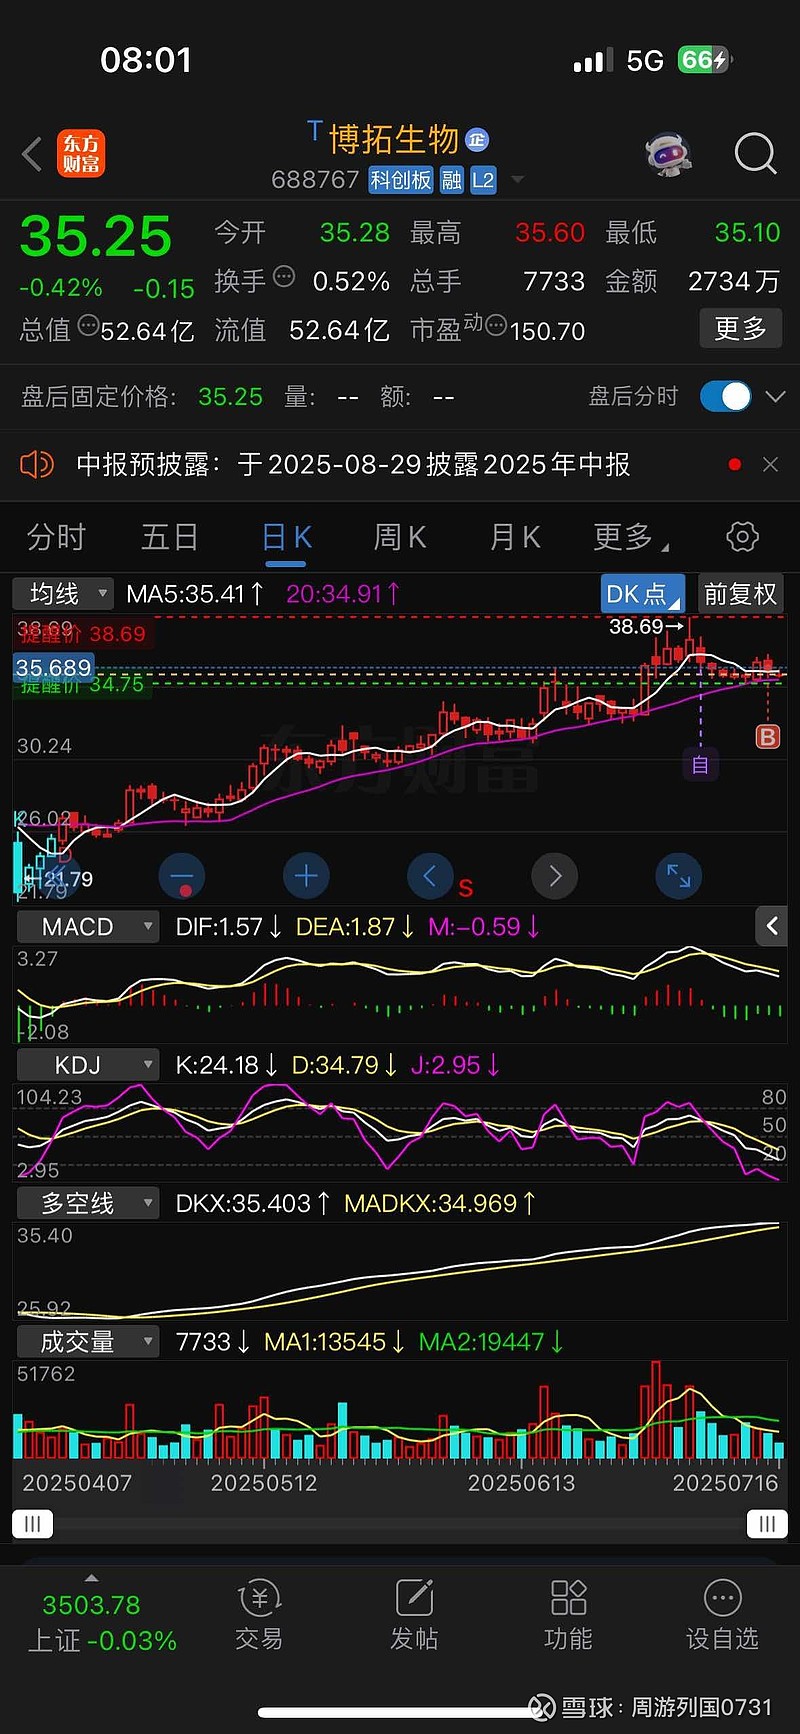The image size is (800, 1734).
Task: Tap the search magnifier icon
Action: pyautogui.click(x=755, y=154)
